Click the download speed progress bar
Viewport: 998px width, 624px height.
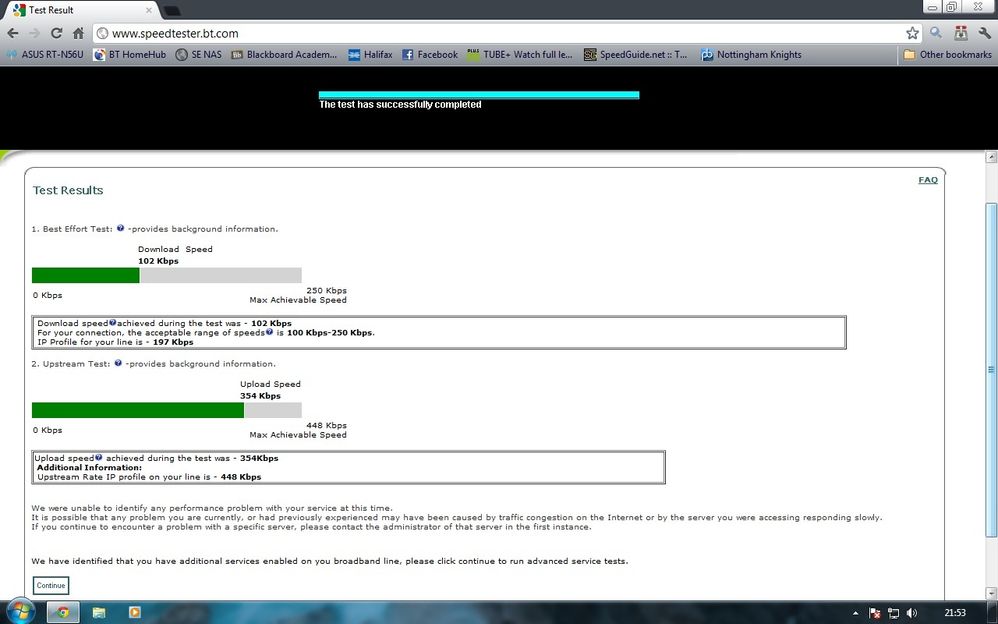coord(167,275)
